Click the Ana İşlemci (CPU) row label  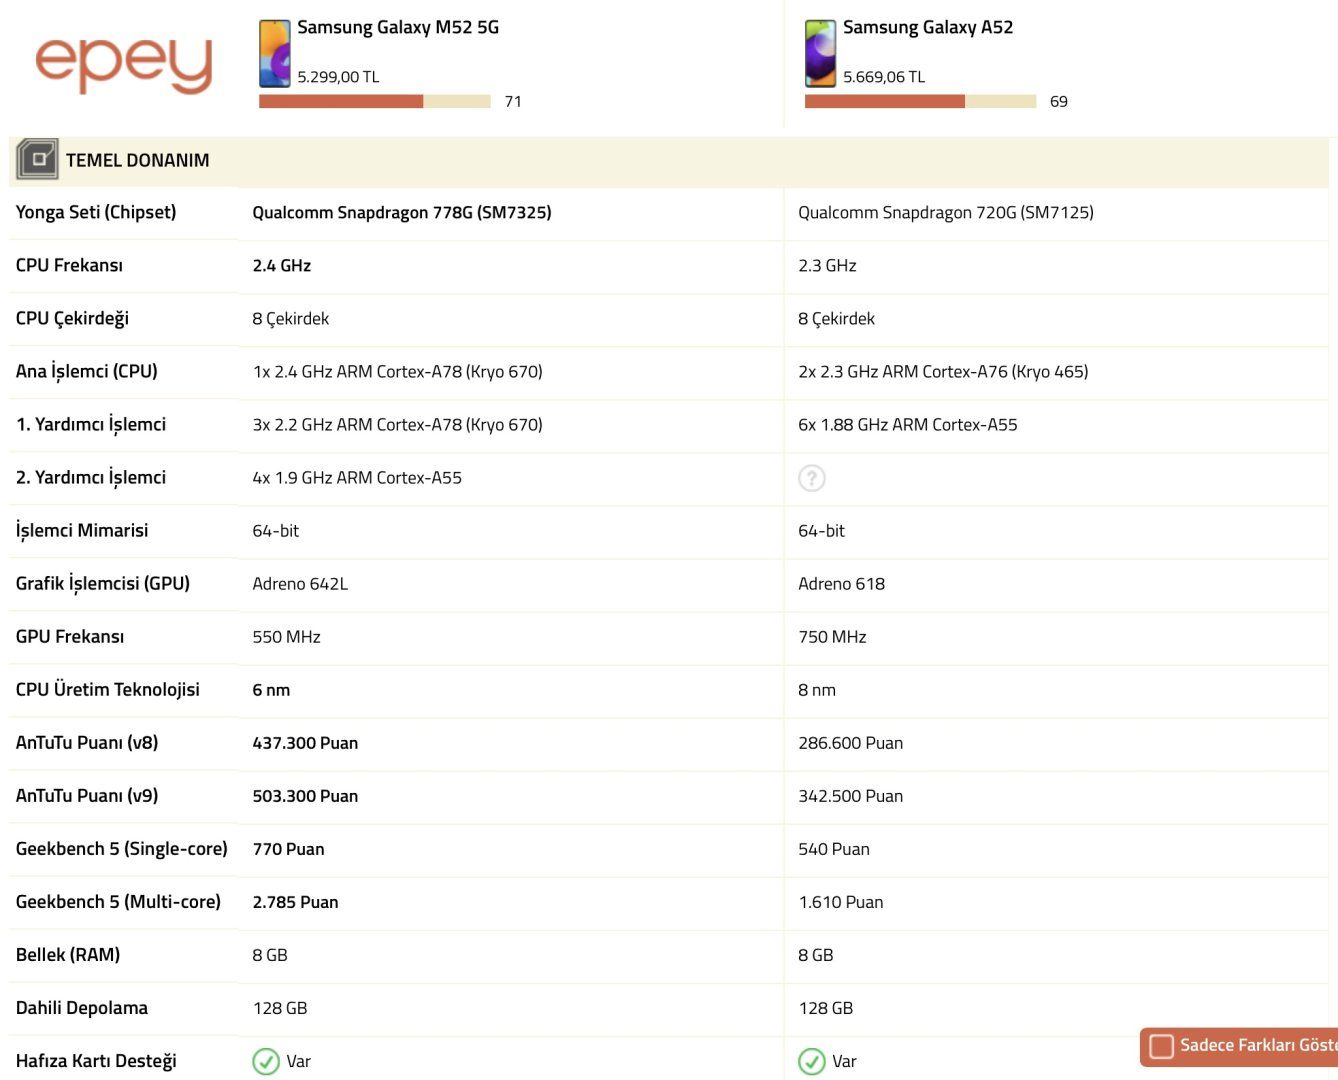pyautogui.click(x=87, y=371)
